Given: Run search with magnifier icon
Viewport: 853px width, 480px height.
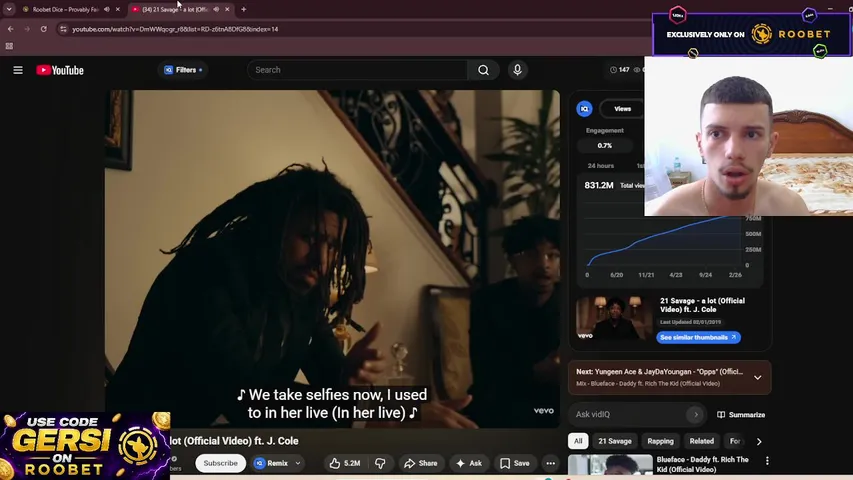Looking at the screenshot, I should tap(483, 70).
